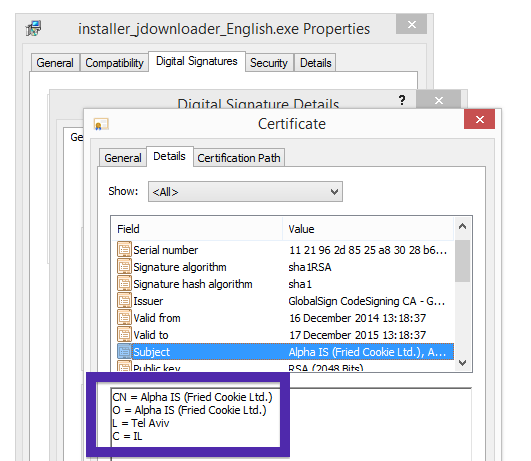
Task: Click the certificate icon in title bar
Action: coord(101,124)
